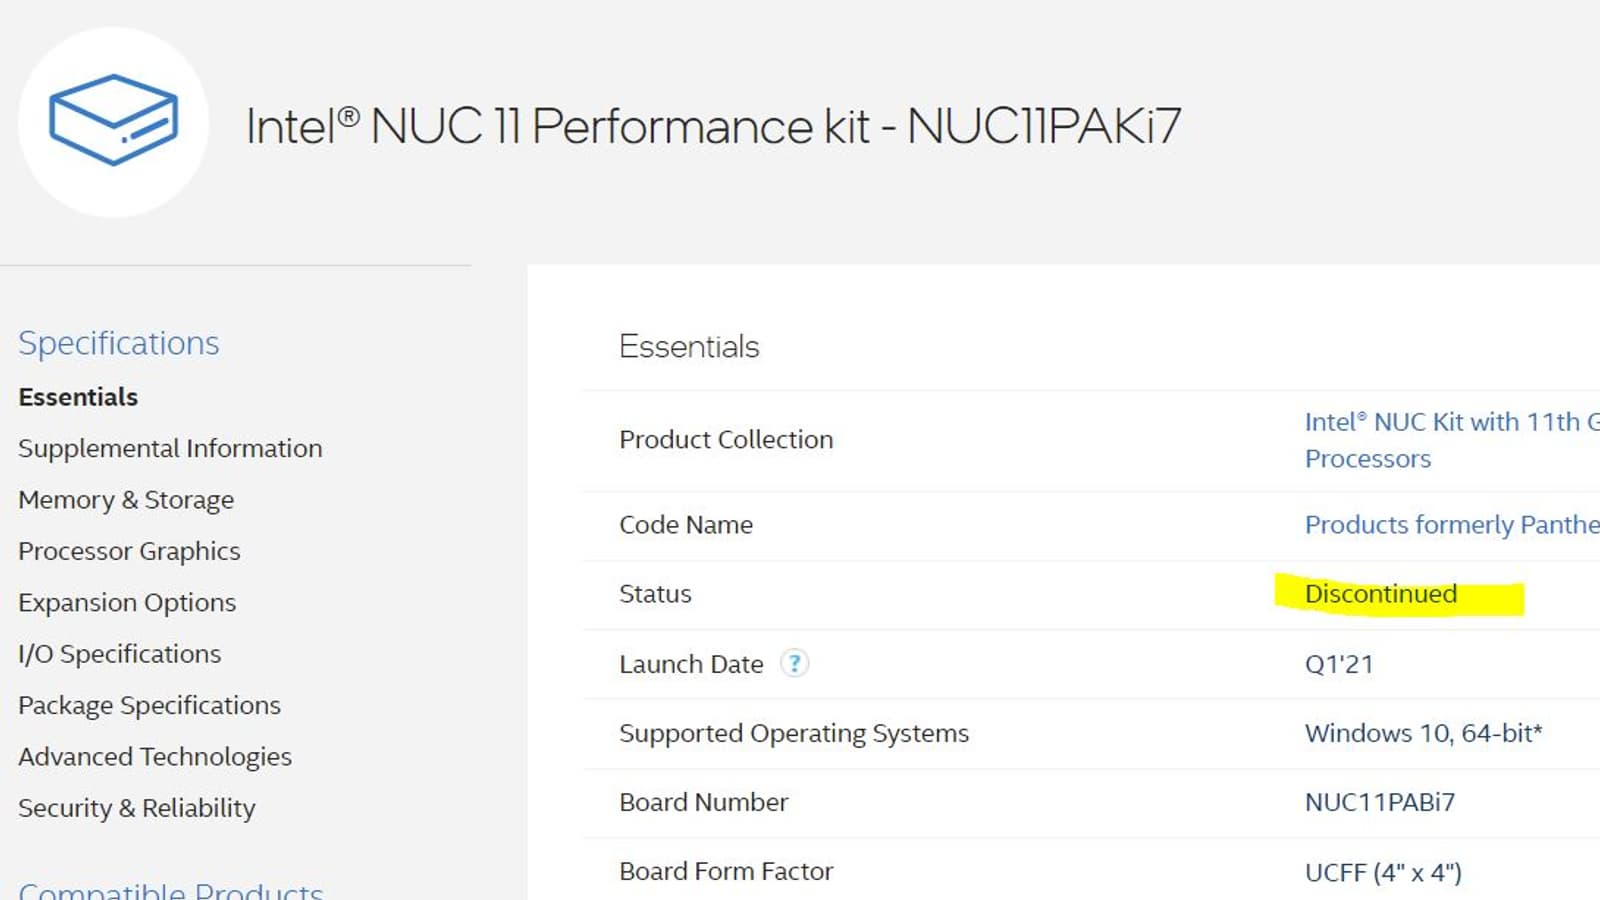
Task: Follow the Products formerly Panther code name link
Action: (1451, 525)
